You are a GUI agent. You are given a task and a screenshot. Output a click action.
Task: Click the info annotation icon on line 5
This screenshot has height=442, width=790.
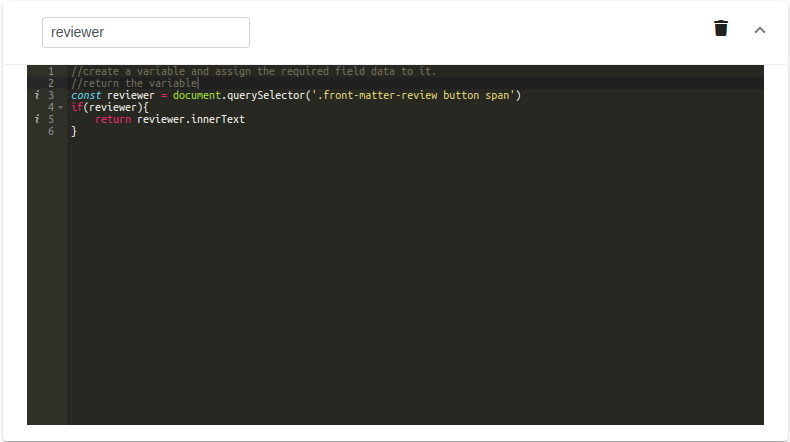pos(37,120)
